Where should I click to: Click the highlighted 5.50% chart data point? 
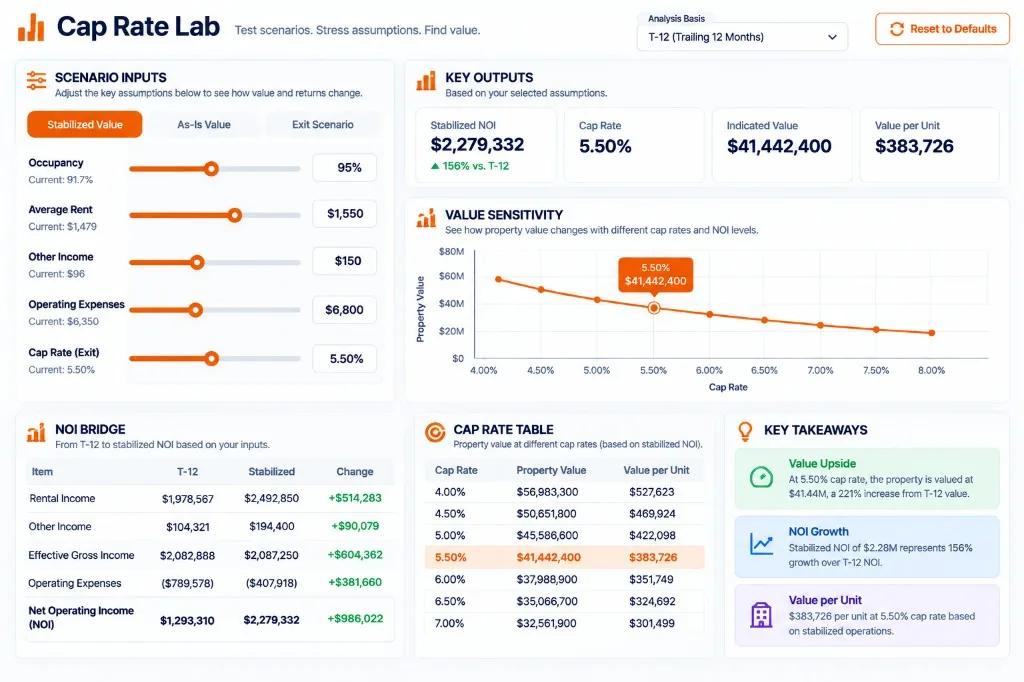point(654,308)
